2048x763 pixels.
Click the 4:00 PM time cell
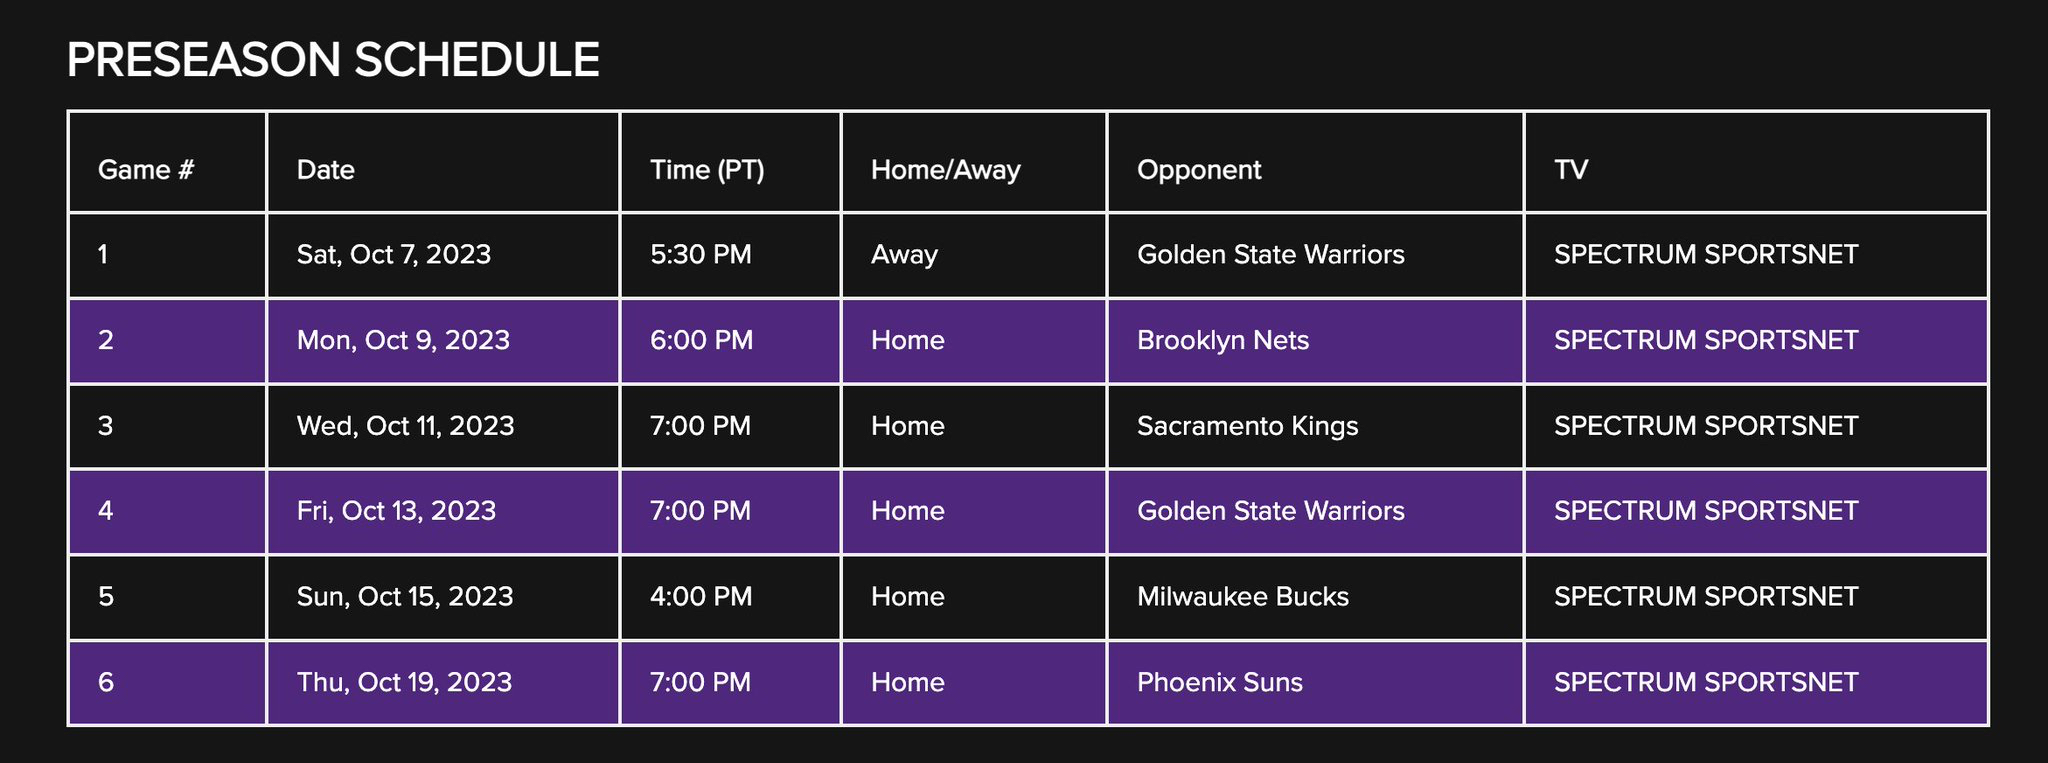pos(731,597)
